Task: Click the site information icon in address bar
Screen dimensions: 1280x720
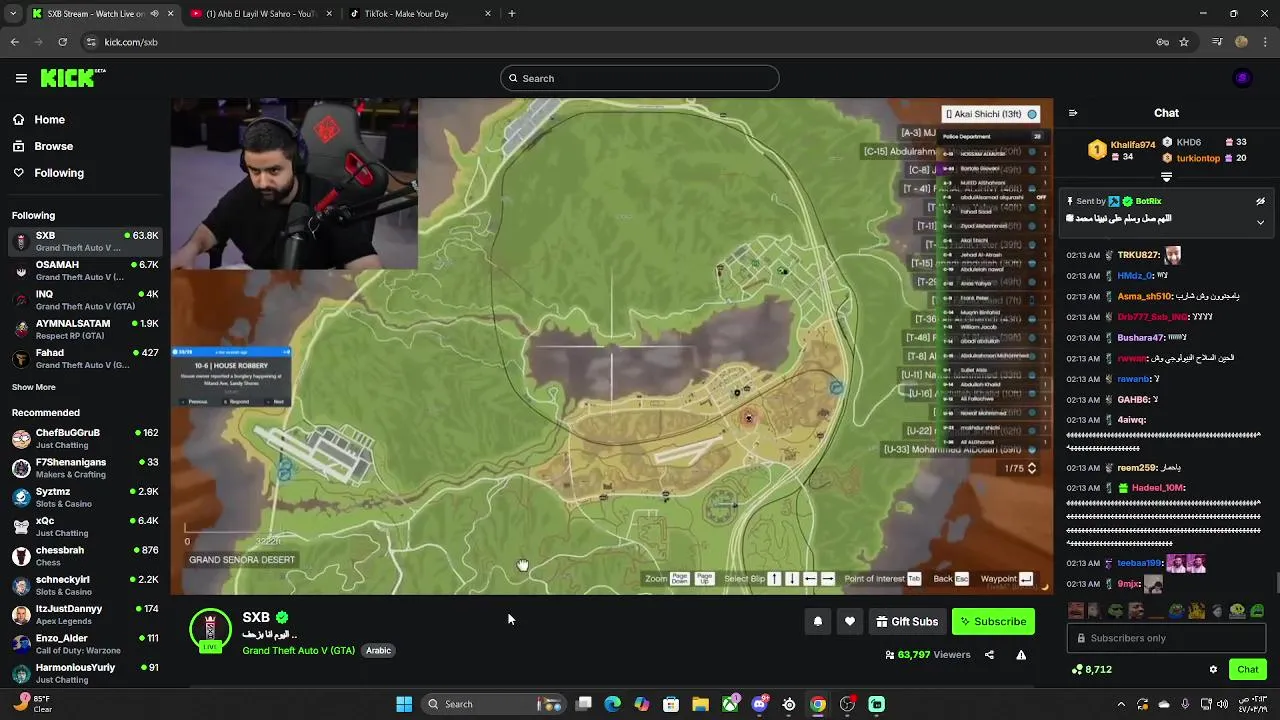Action: 91,42
